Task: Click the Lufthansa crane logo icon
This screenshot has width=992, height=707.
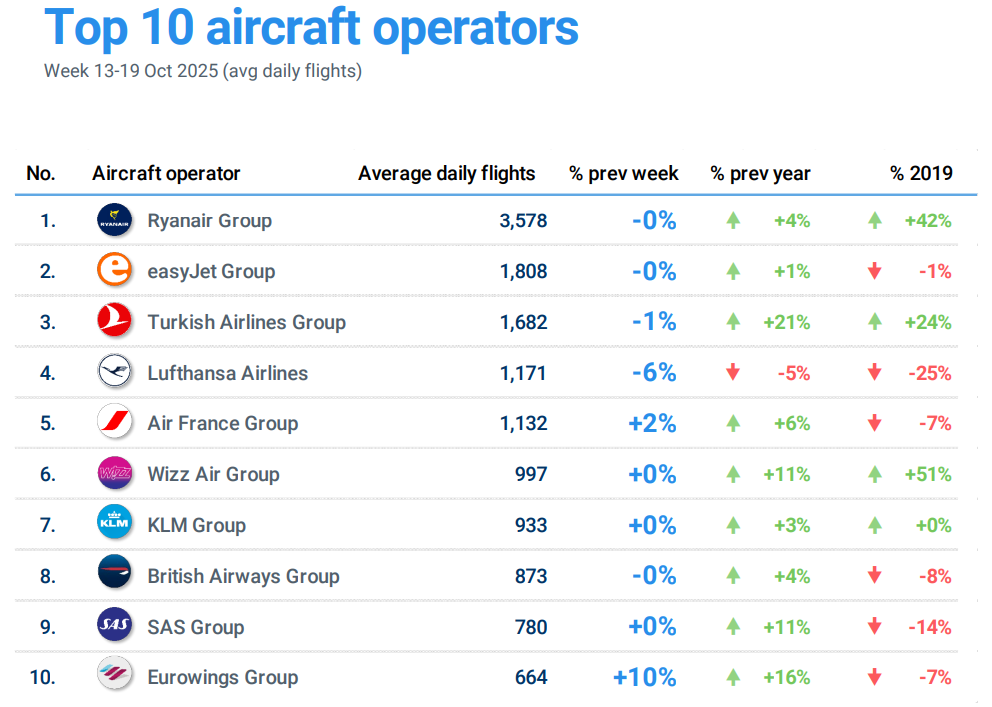Action: (114, 373)
